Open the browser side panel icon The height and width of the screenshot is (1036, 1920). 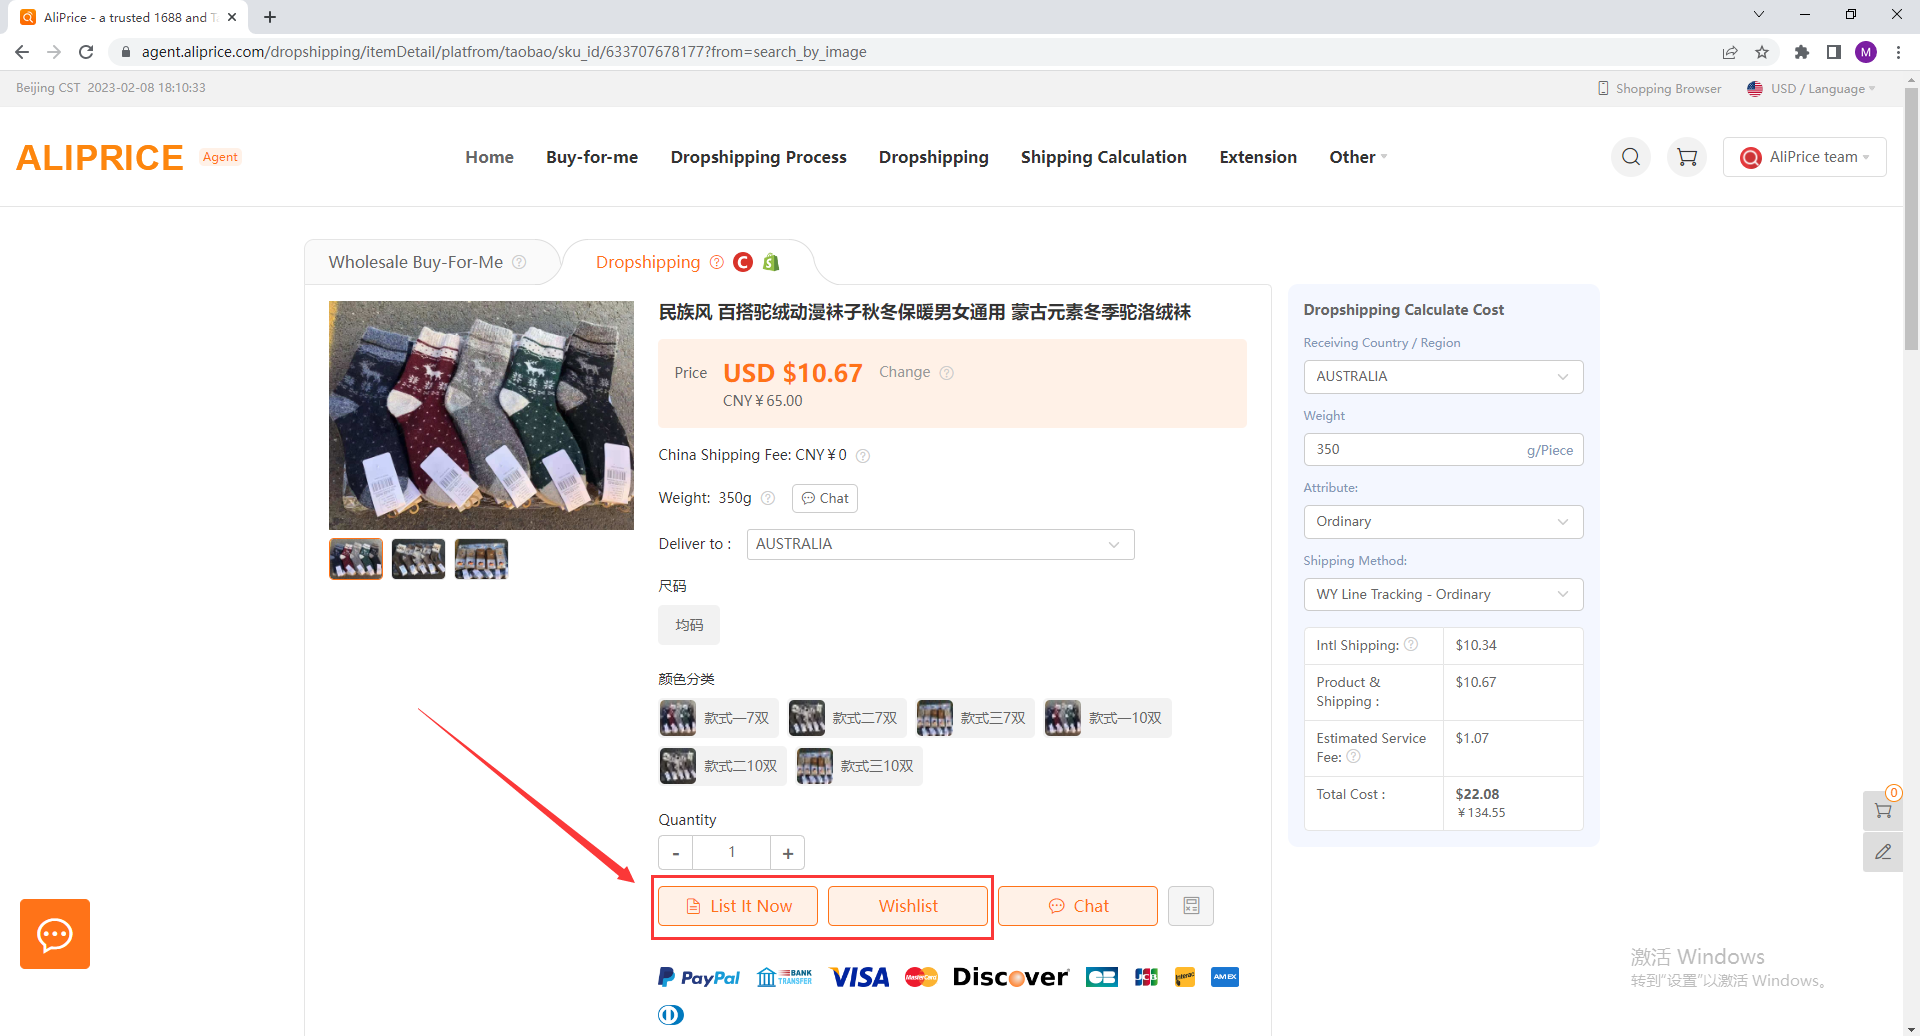point(1834,52)
